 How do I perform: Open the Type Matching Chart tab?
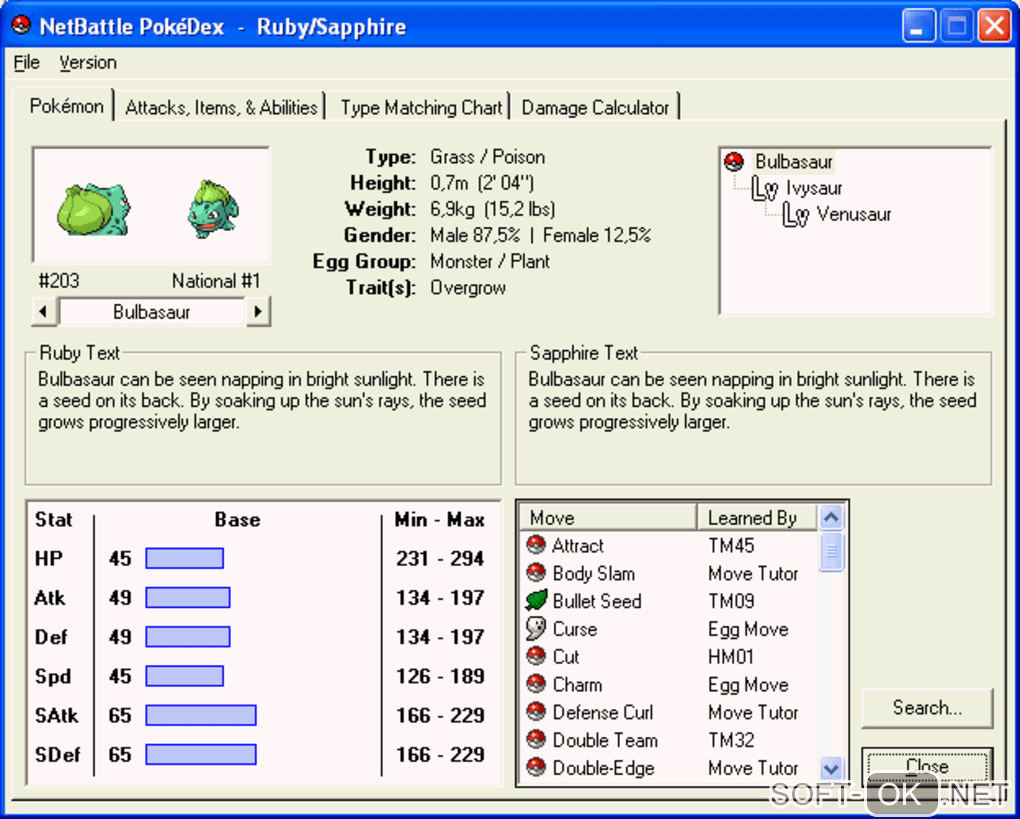422,107
